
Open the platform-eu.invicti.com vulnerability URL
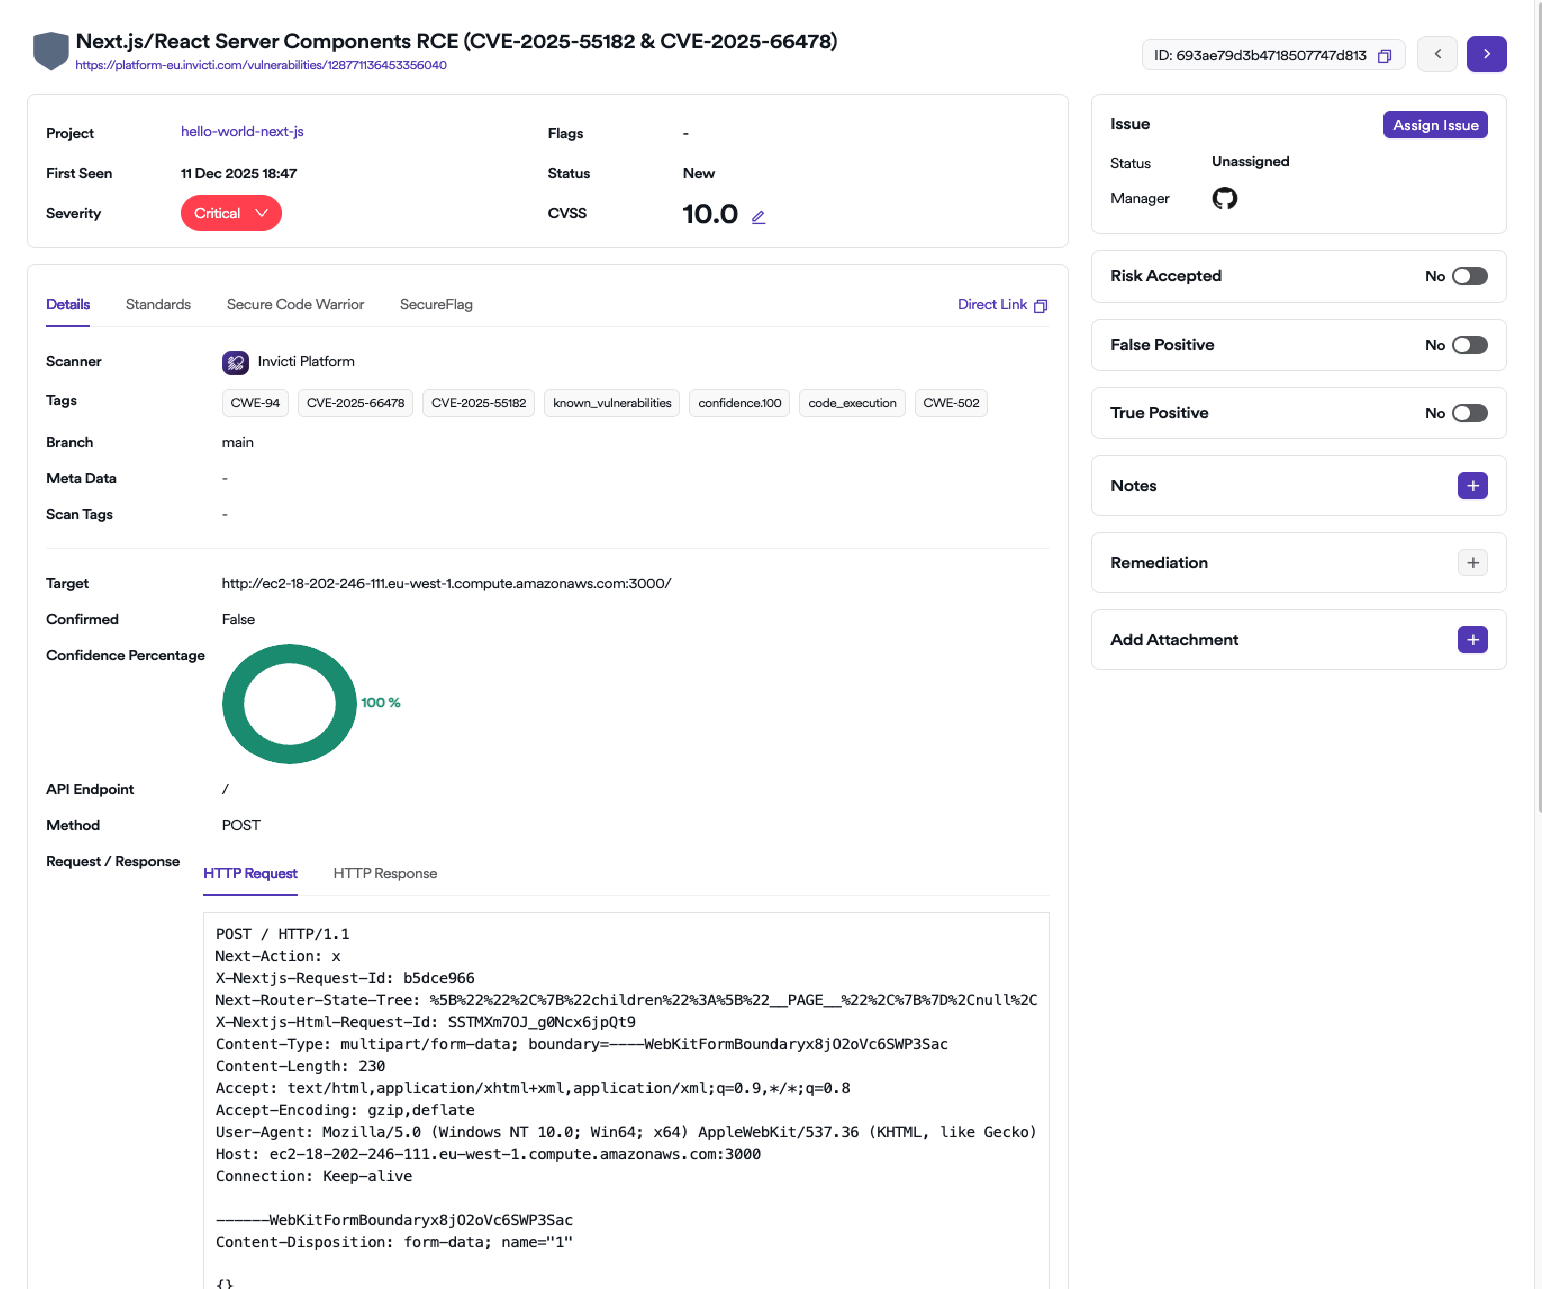tap(261, 65)
